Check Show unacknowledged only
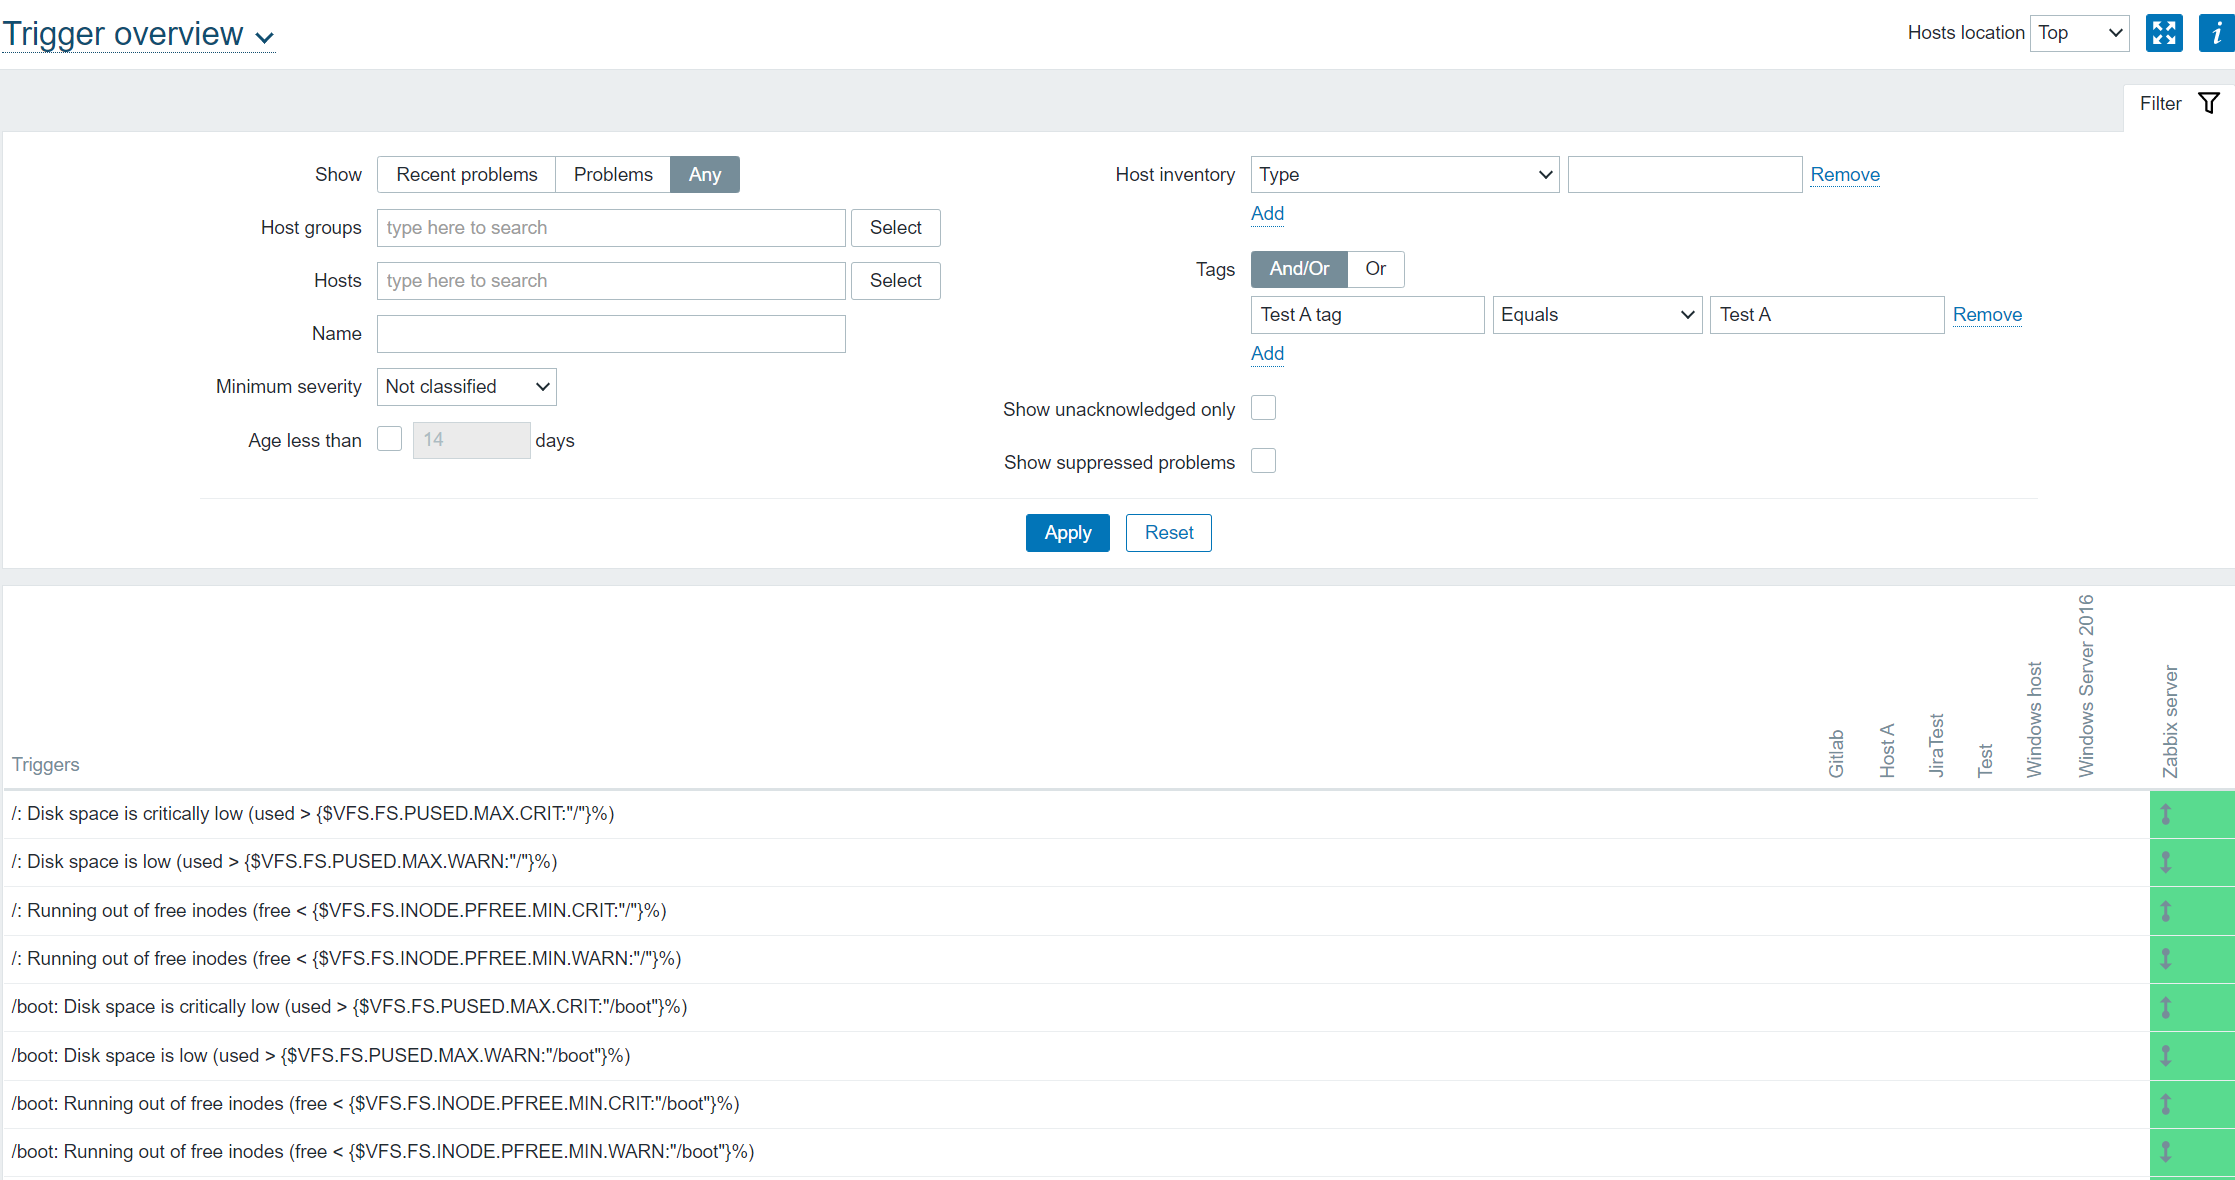 1263,408
